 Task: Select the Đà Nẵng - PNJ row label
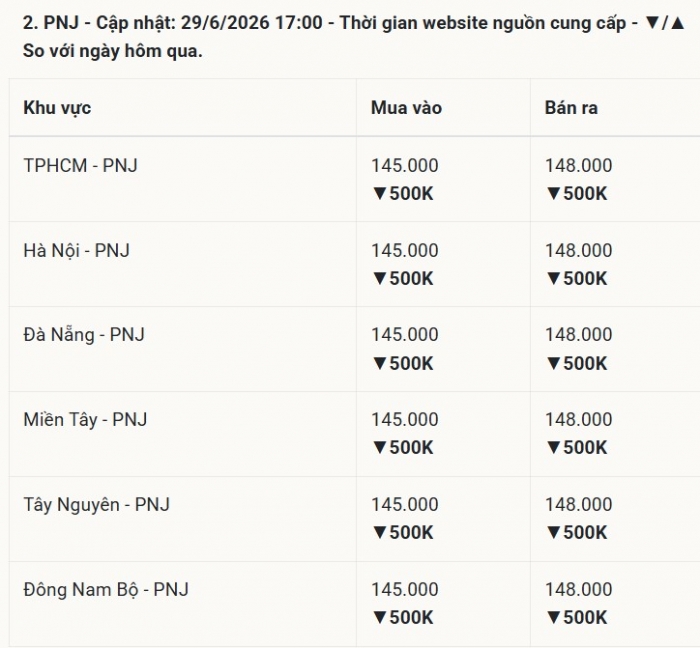(84, 335)
